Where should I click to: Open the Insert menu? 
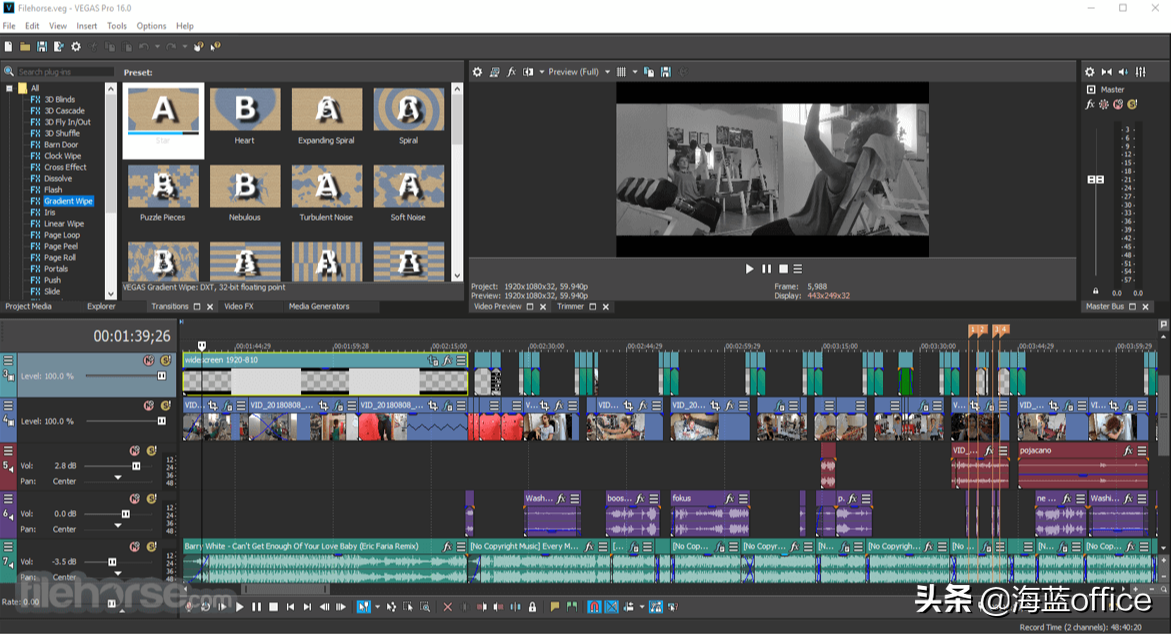click(x=87, y=26)
